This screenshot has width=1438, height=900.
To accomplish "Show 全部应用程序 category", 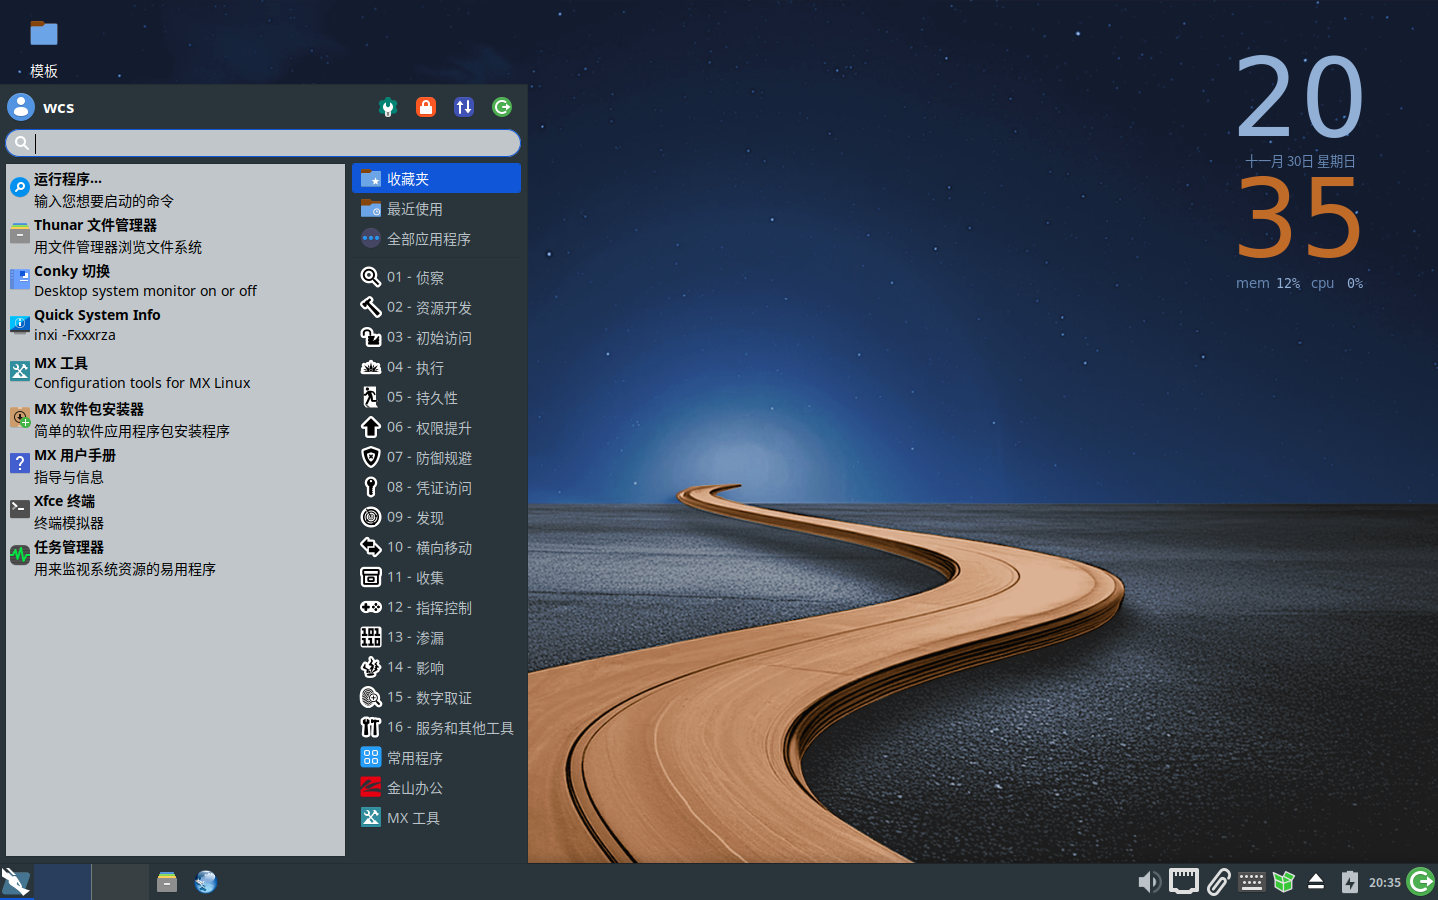I will 436,238.
